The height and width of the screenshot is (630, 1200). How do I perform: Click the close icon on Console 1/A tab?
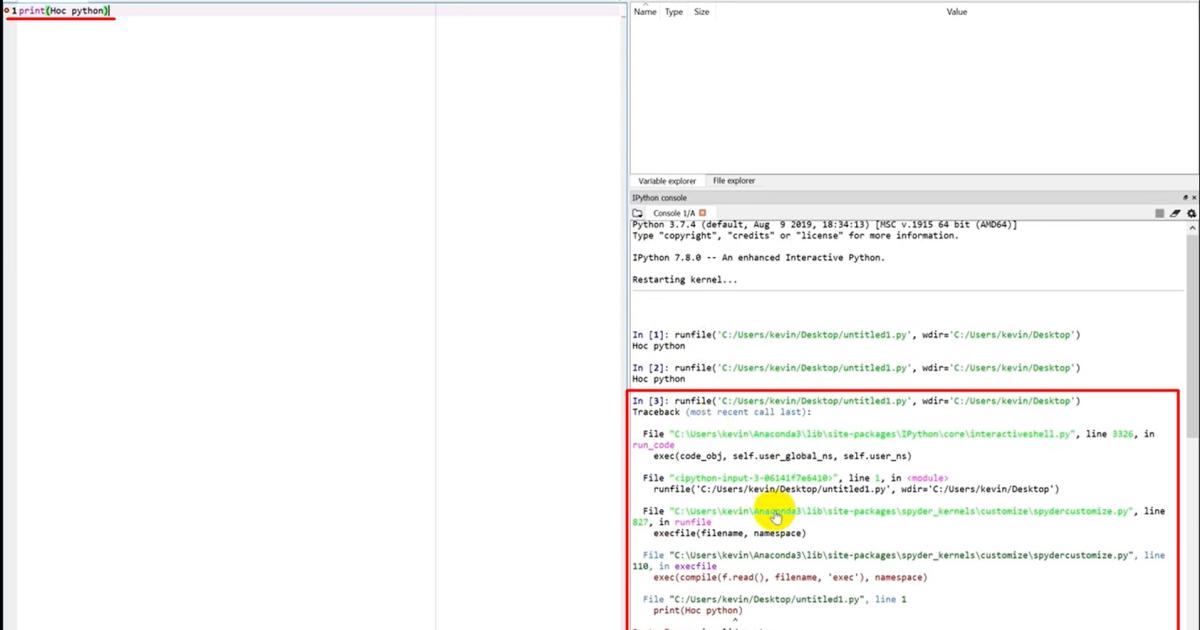tap(701, 212)
